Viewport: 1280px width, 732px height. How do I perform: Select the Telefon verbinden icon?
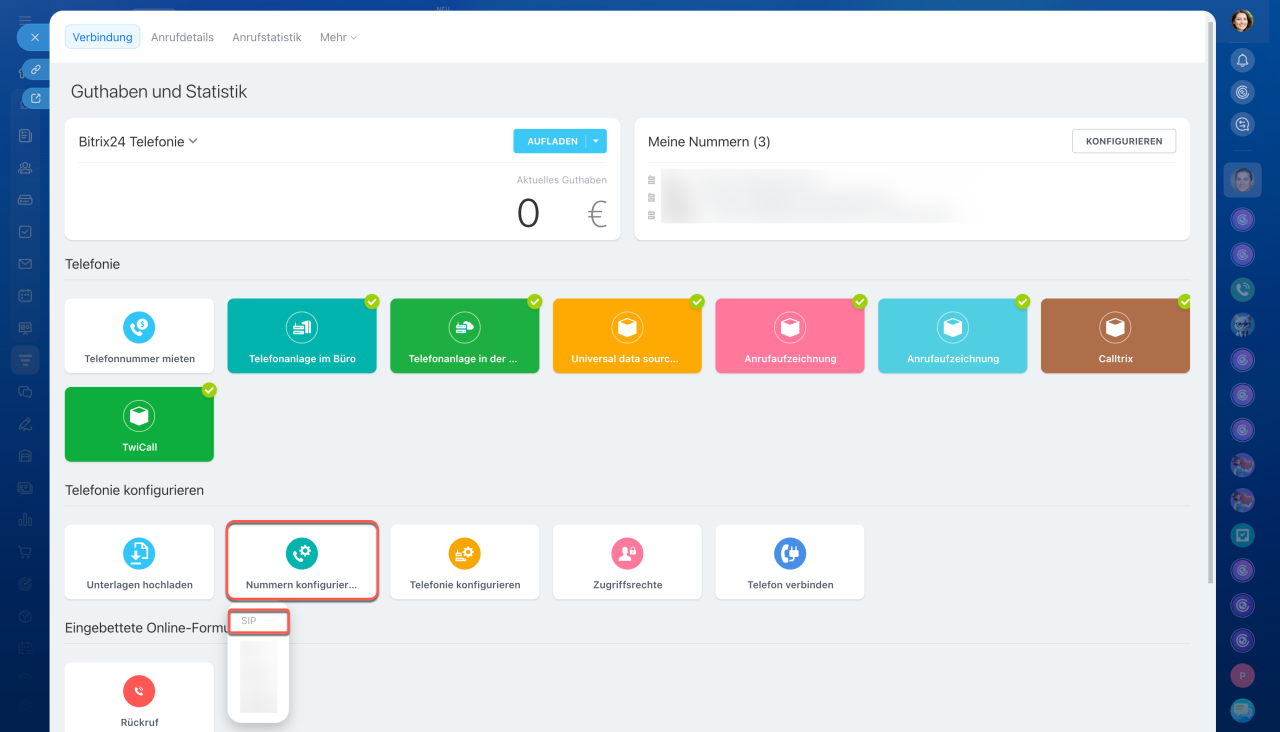(x=789, y=553)
